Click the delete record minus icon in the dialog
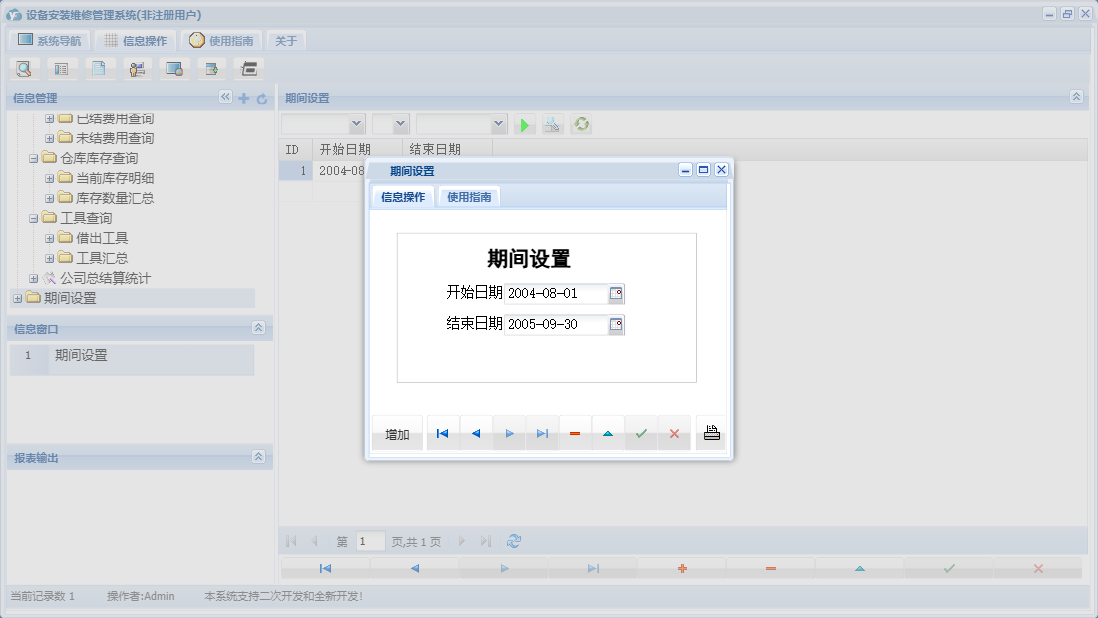The height and width of the screenshot is (618, 1098). point(575,432)
